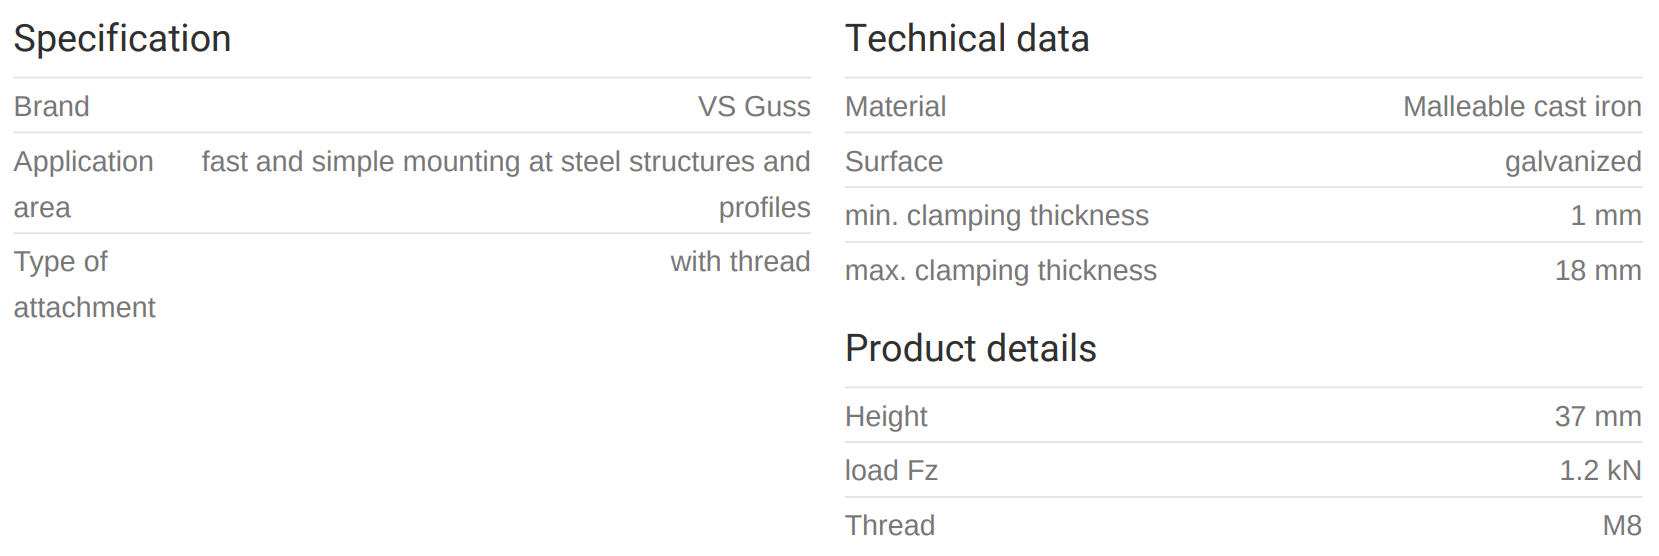Select the 18 mm value
Viewport: 1659px width, 556px height.
[1597, 271]
